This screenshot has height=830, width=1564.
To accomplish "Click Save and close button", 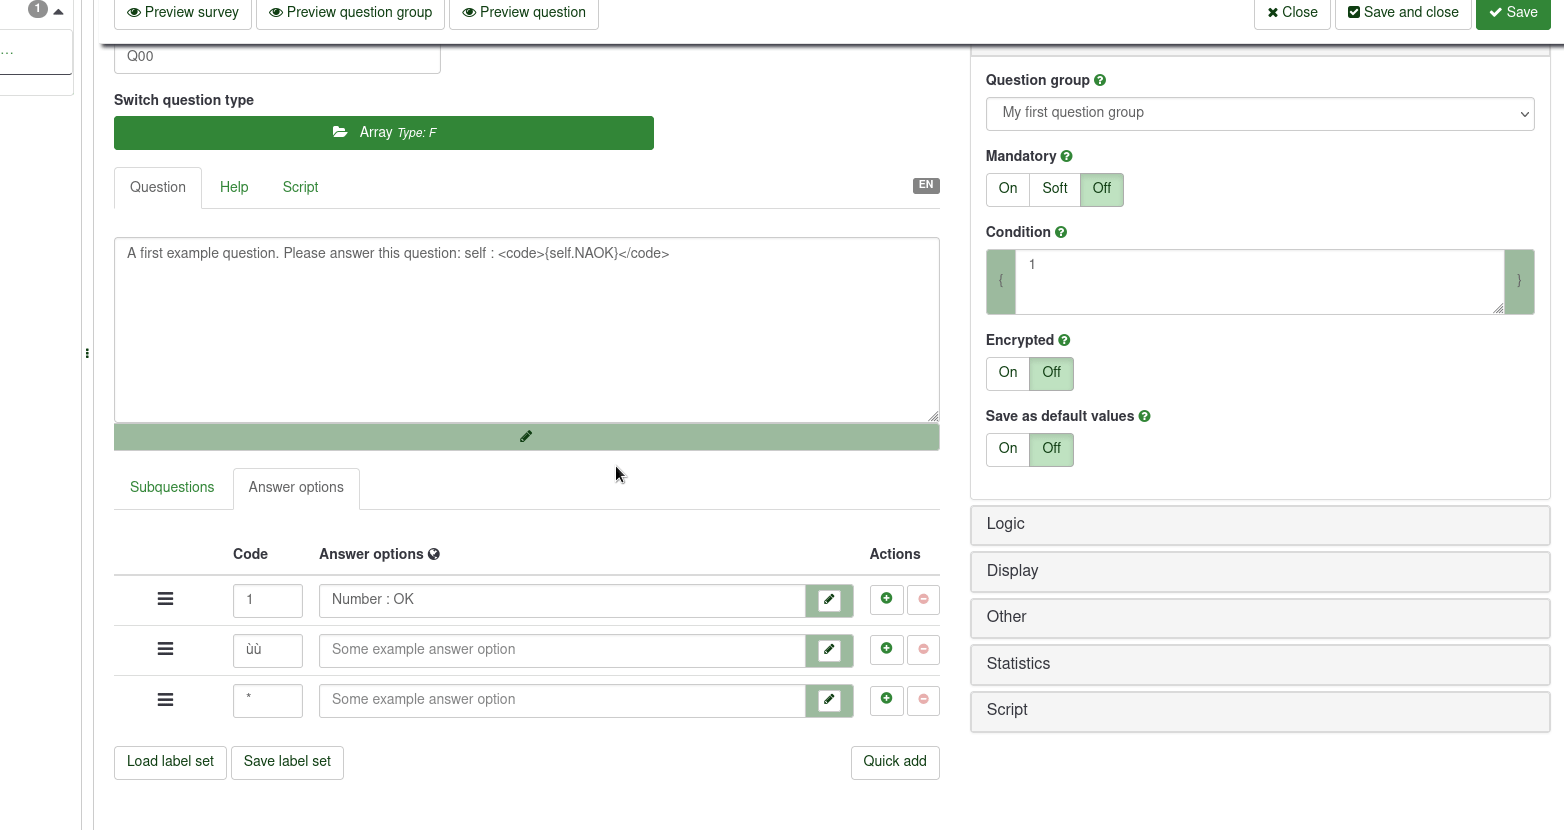I will pos(1402,13).
